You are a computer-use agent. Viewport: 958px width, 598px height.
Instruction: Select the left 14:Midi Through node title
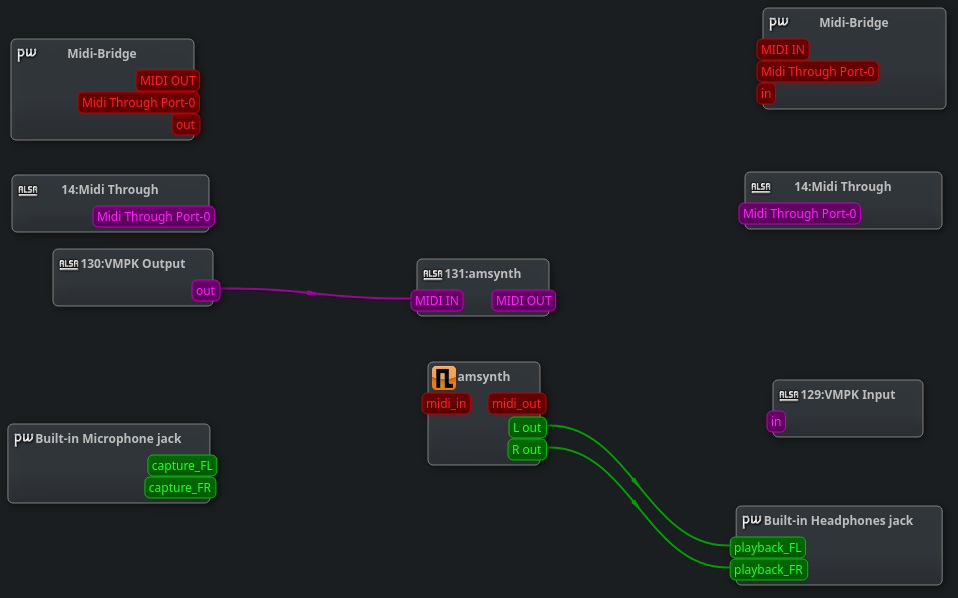pos(110,190)
